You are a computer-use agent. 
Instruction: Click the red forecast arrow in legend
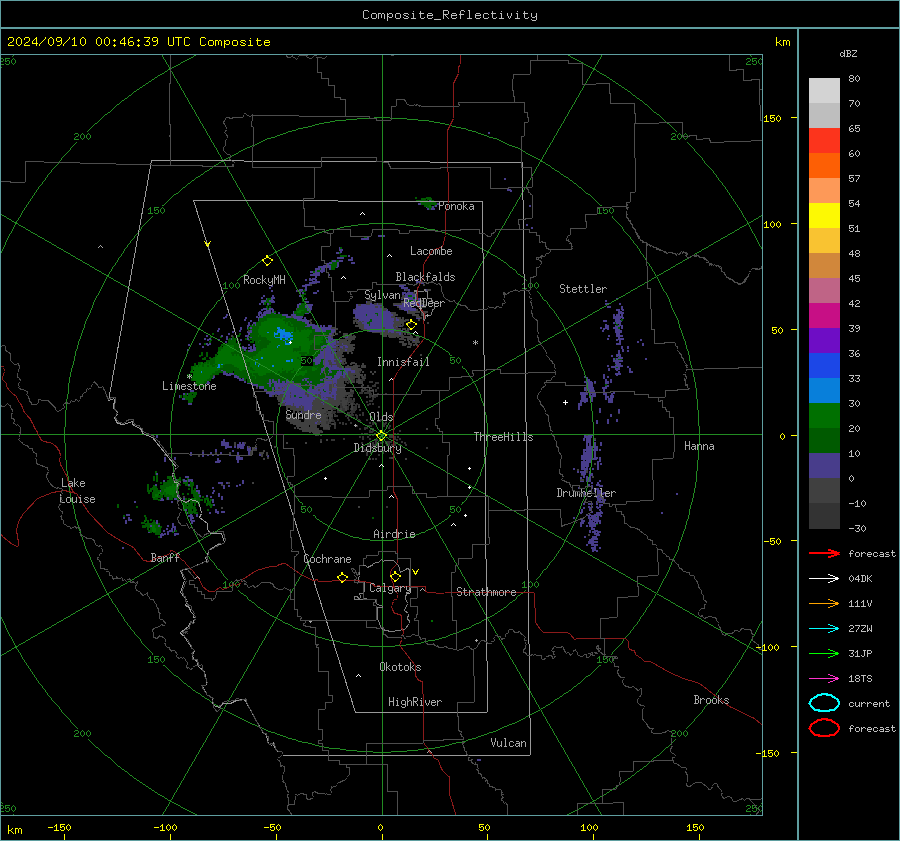point(824,553)
